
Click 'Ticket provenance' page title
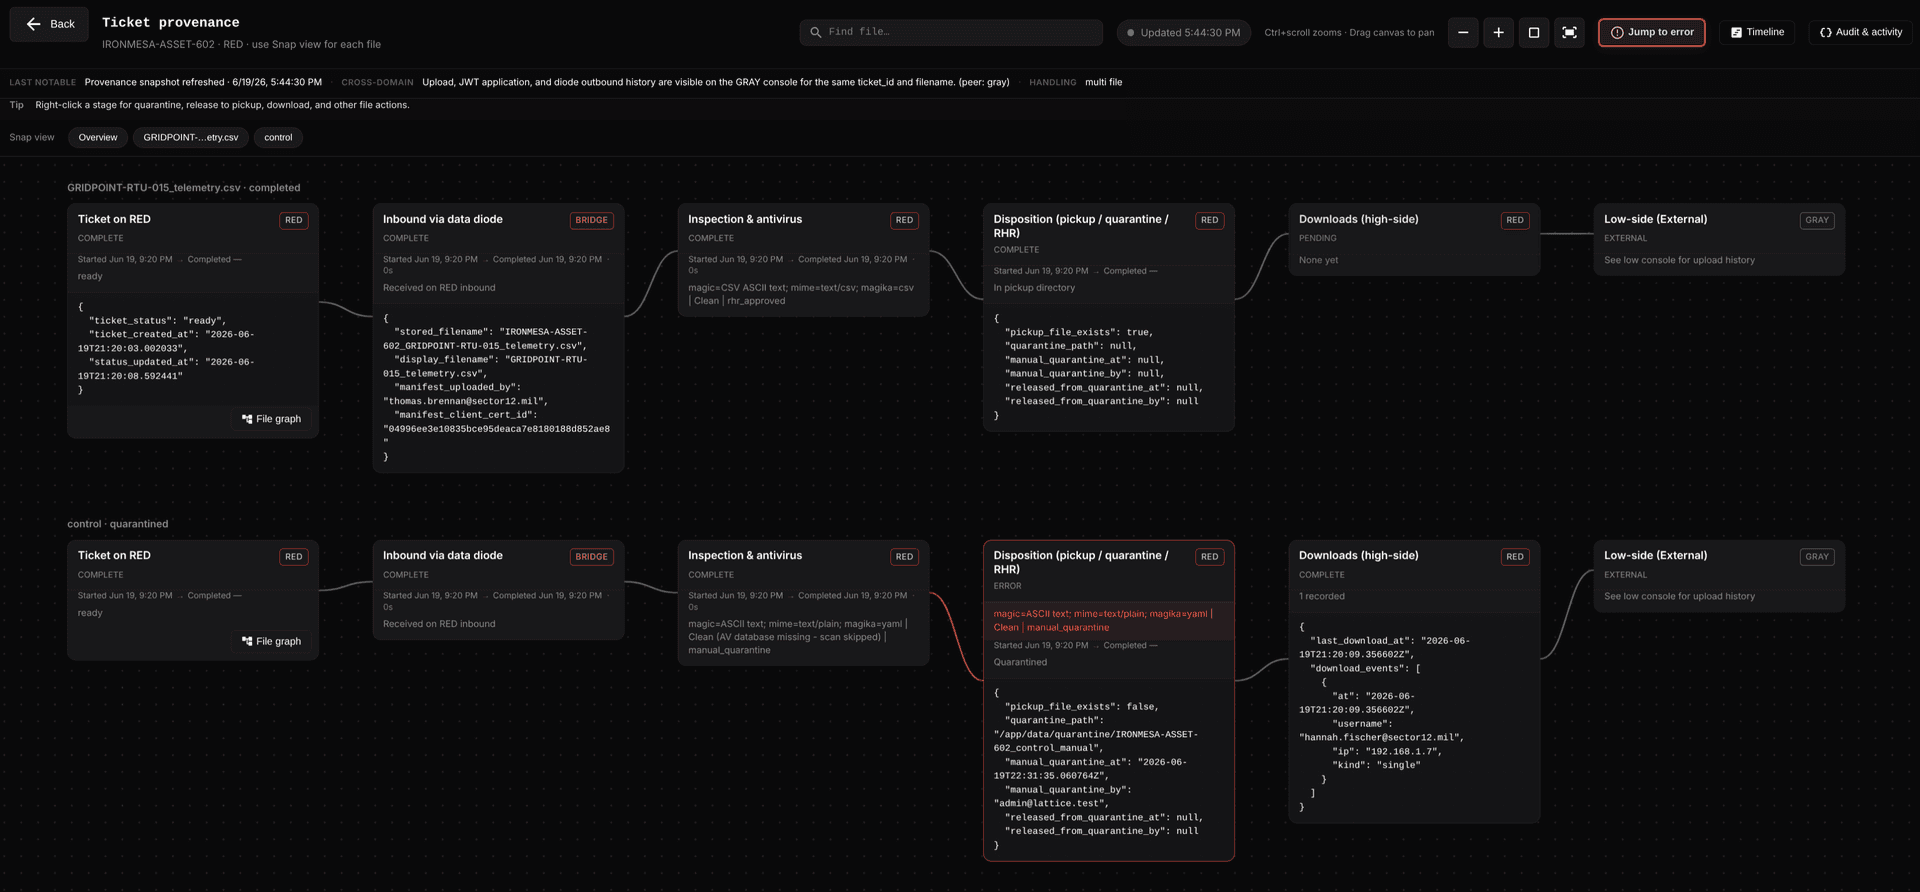(170, 22)
